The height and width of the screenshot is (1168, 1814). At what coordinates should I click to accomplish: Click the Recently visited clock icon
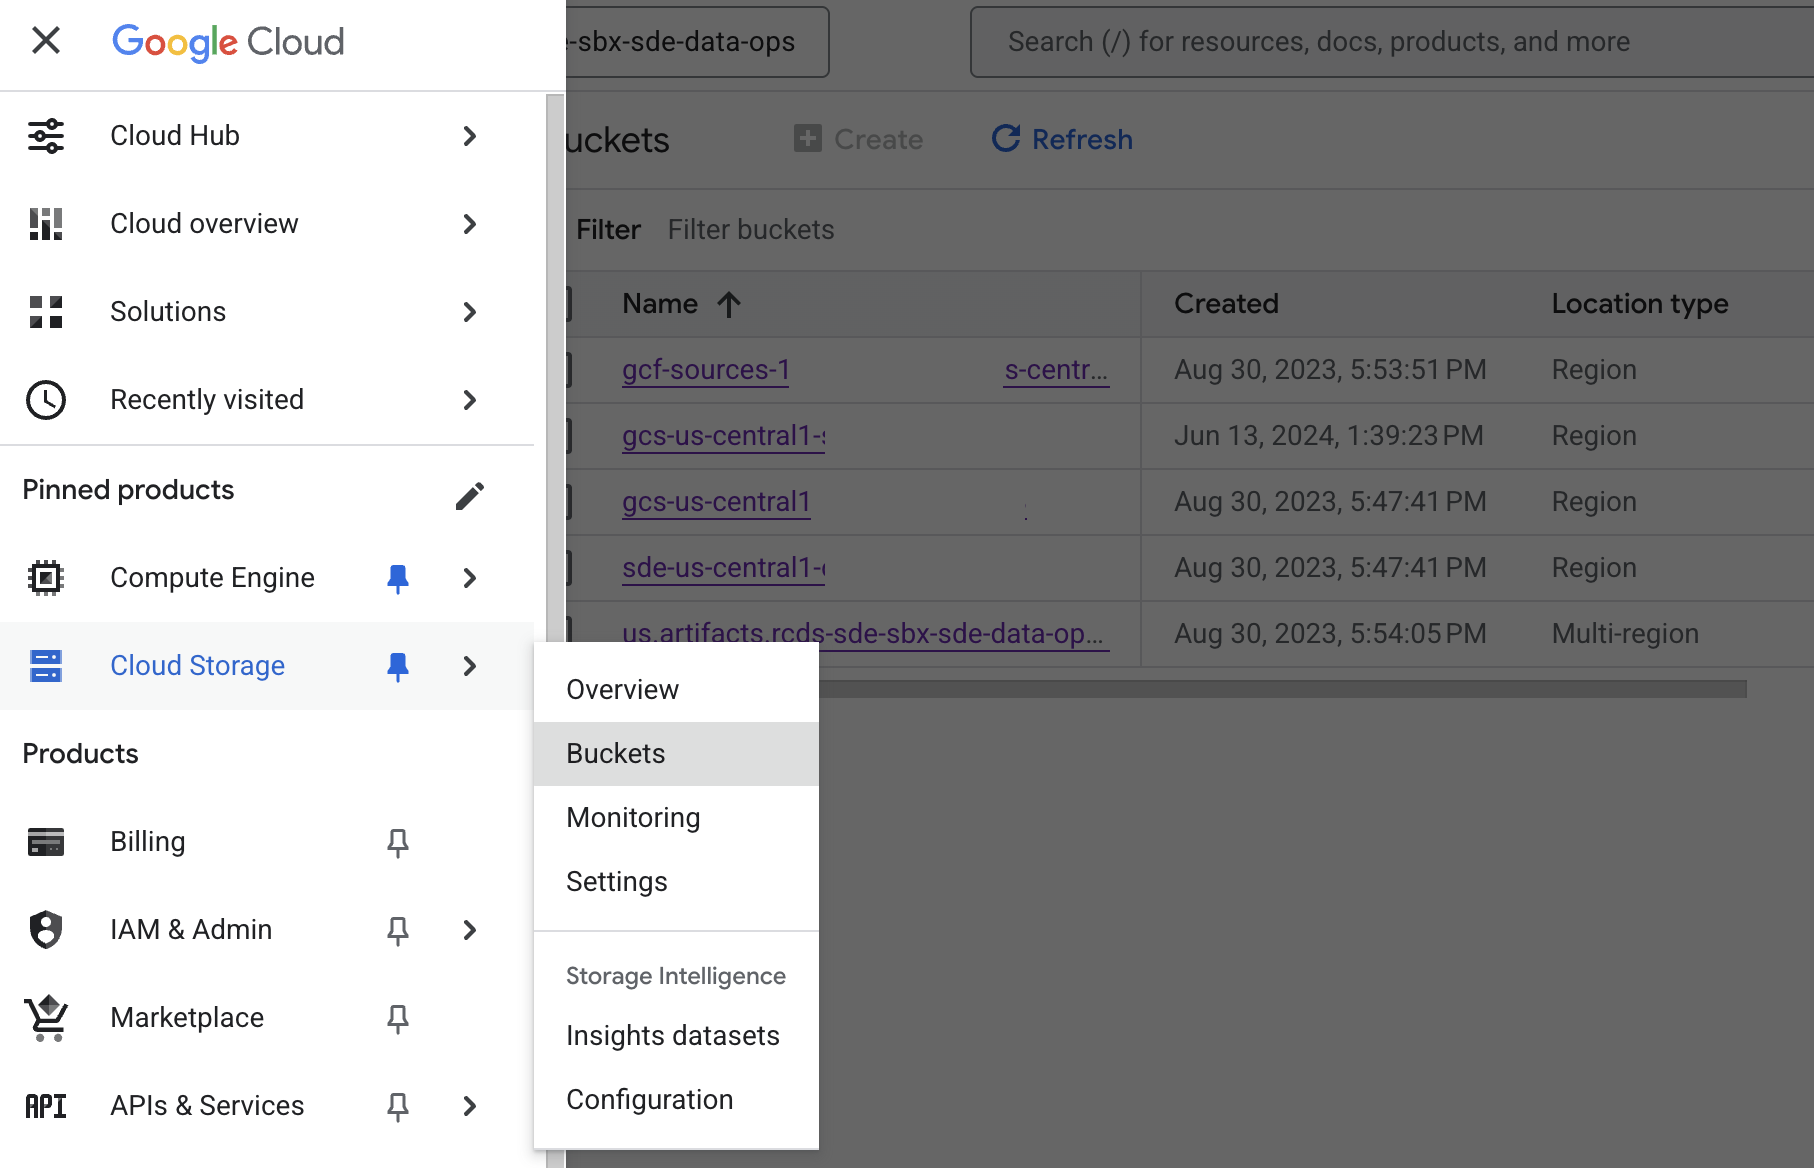click(46, 400)
